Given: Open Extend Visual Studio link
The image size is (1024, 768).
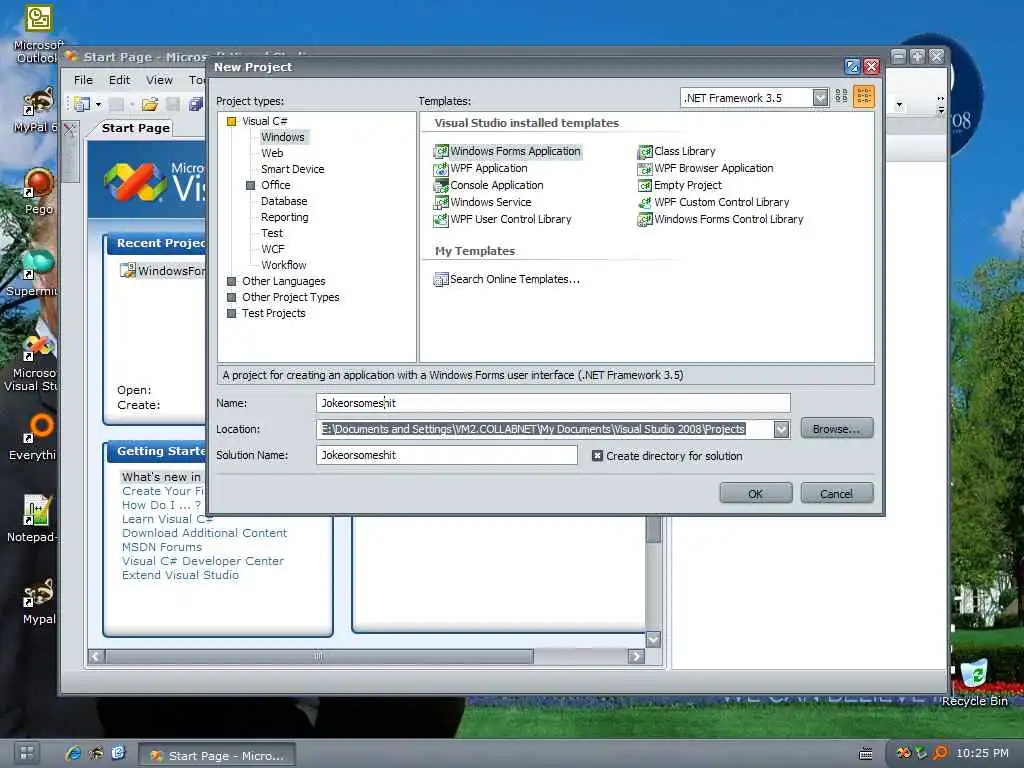Looking at the screenshot, I should [180, 575].
